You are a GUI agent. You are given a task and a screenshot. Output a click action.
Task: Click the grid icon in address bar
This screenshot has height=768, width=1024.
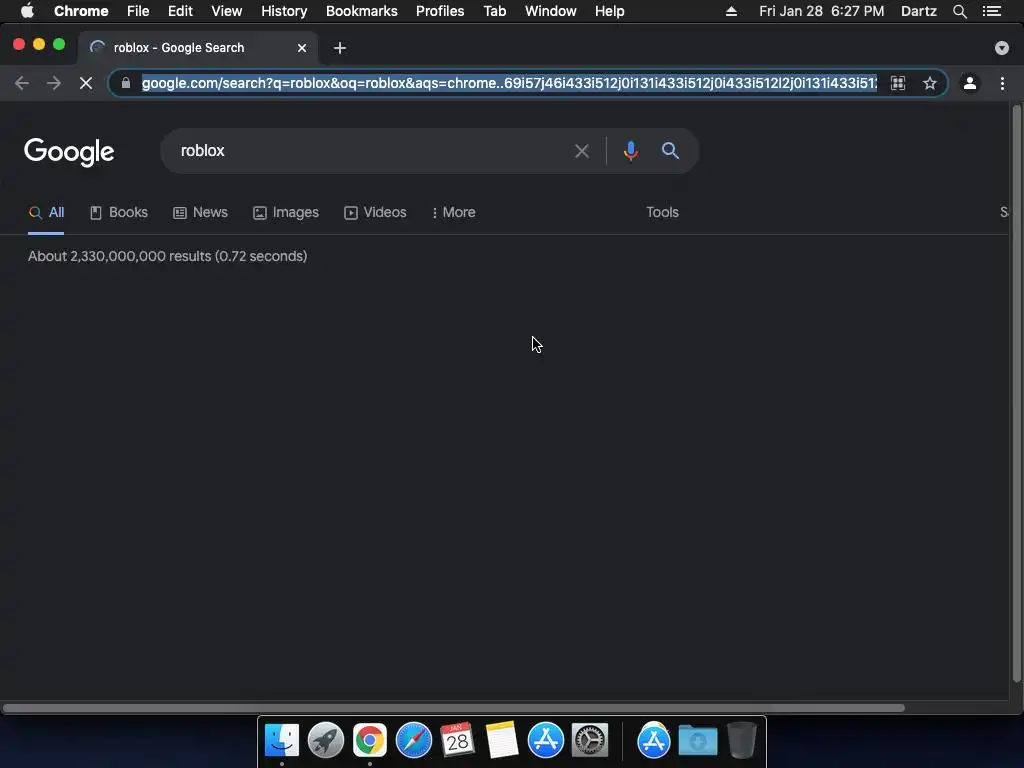[x=898, y=83]
